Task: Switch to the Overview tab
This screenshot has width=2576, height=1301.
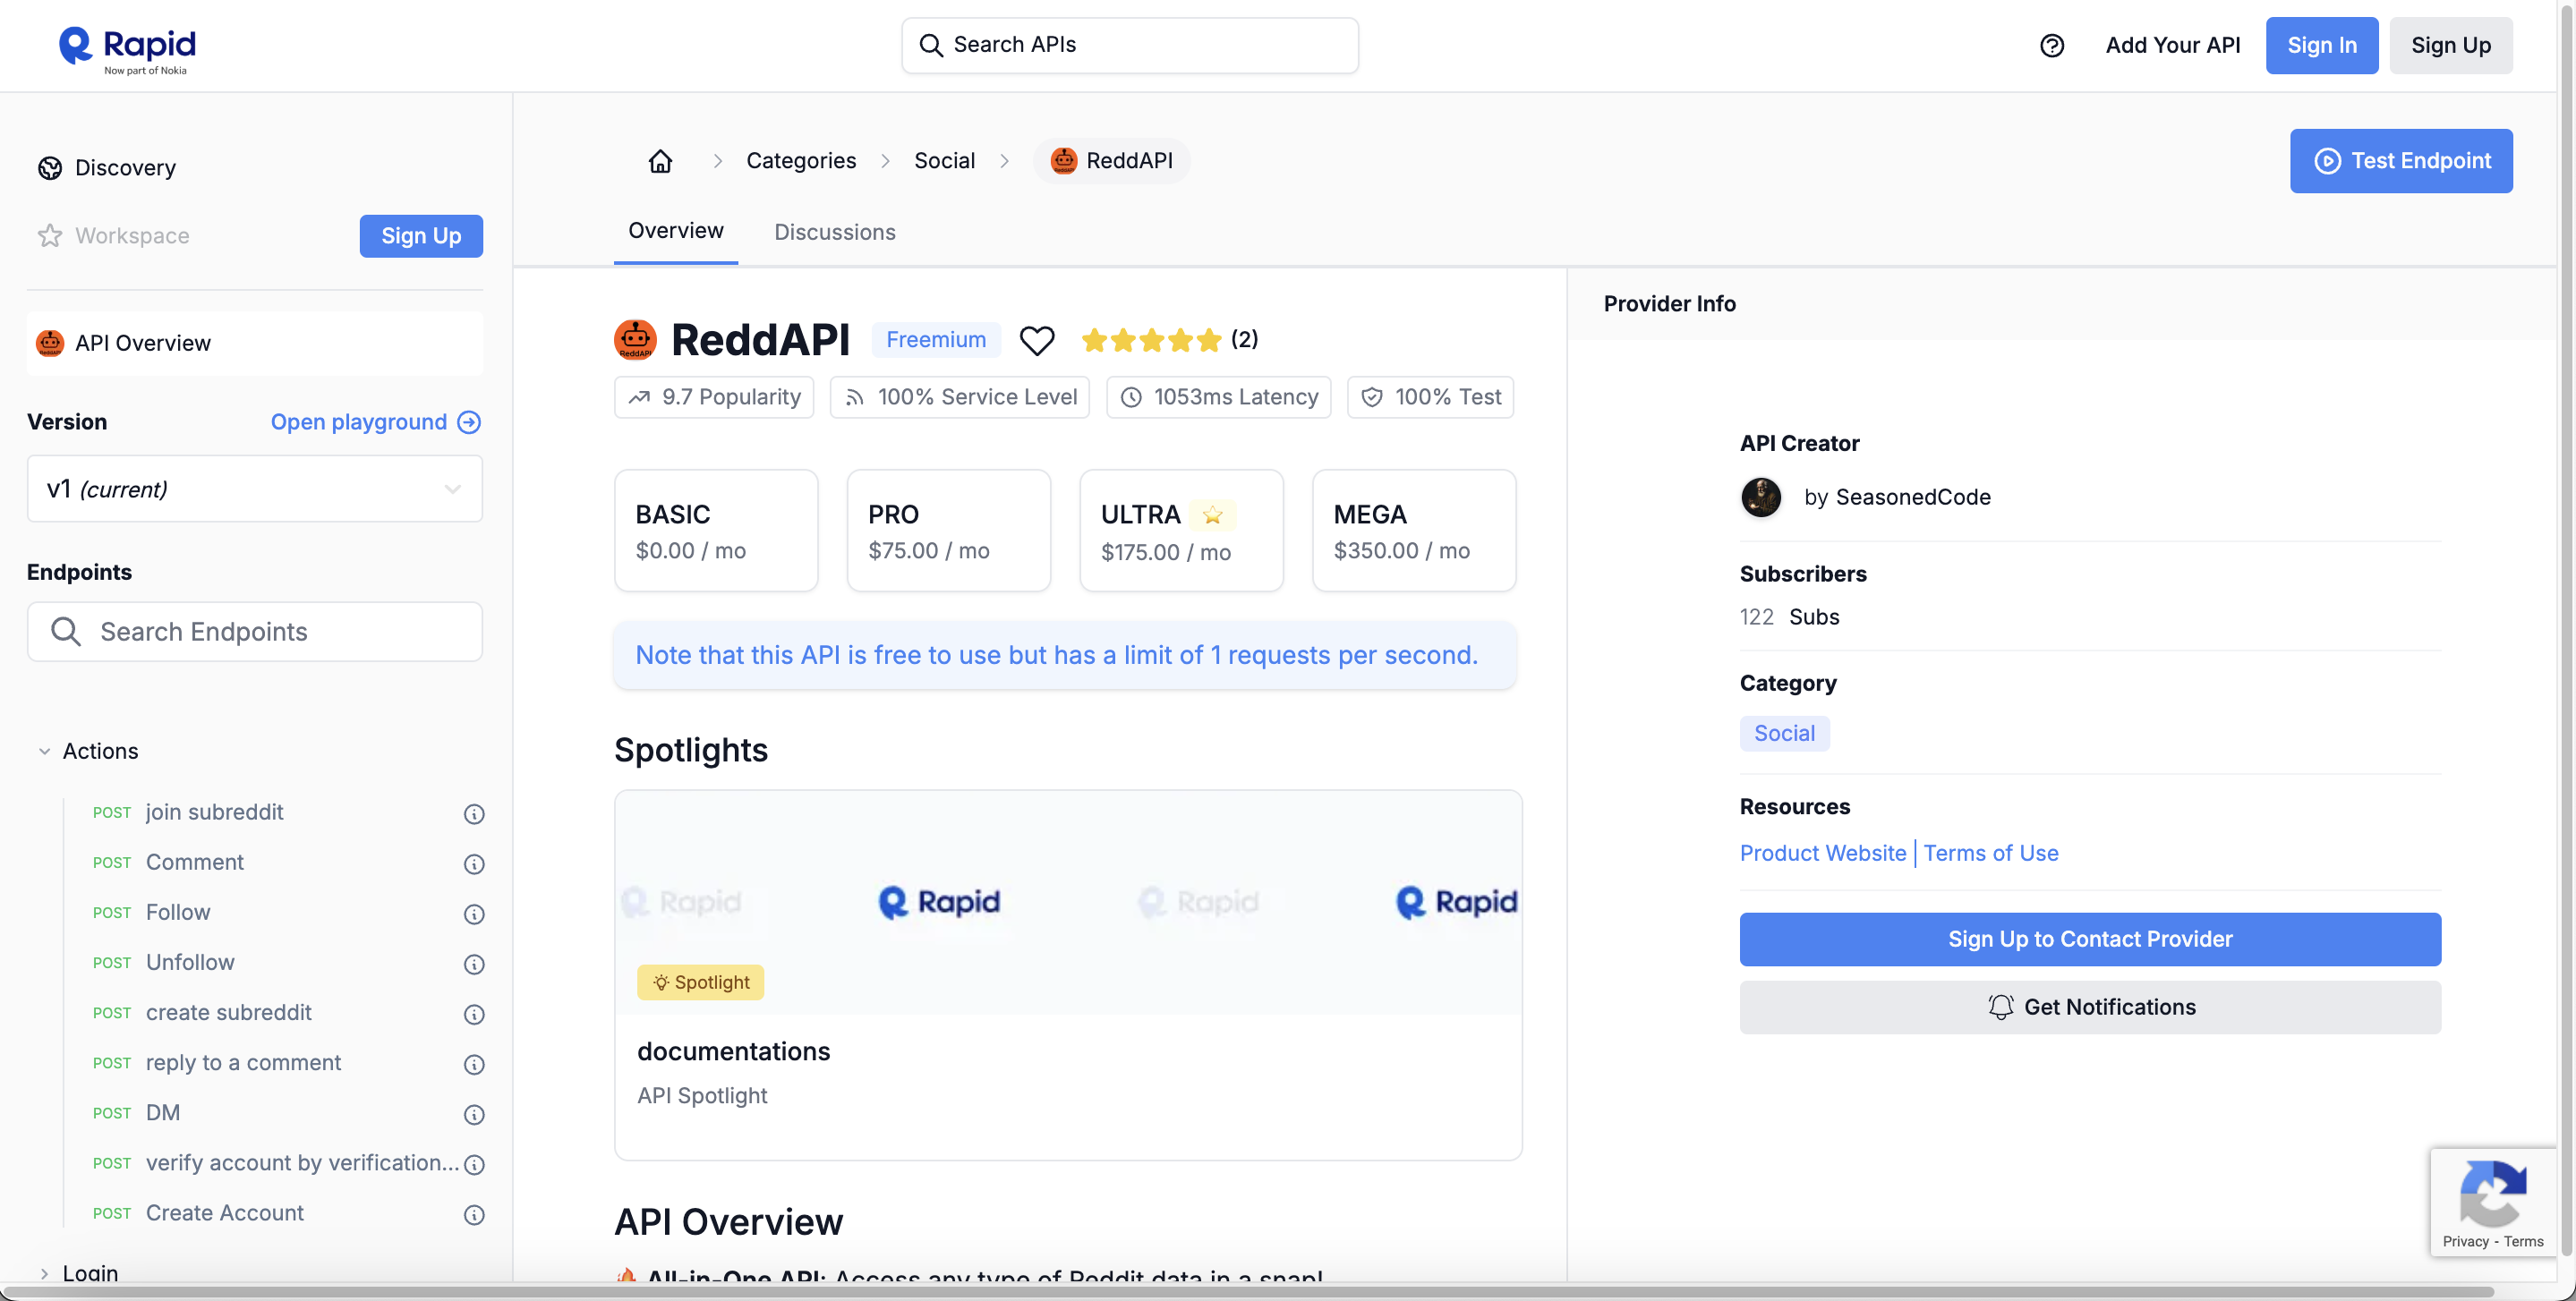Action: coord(676,231)
